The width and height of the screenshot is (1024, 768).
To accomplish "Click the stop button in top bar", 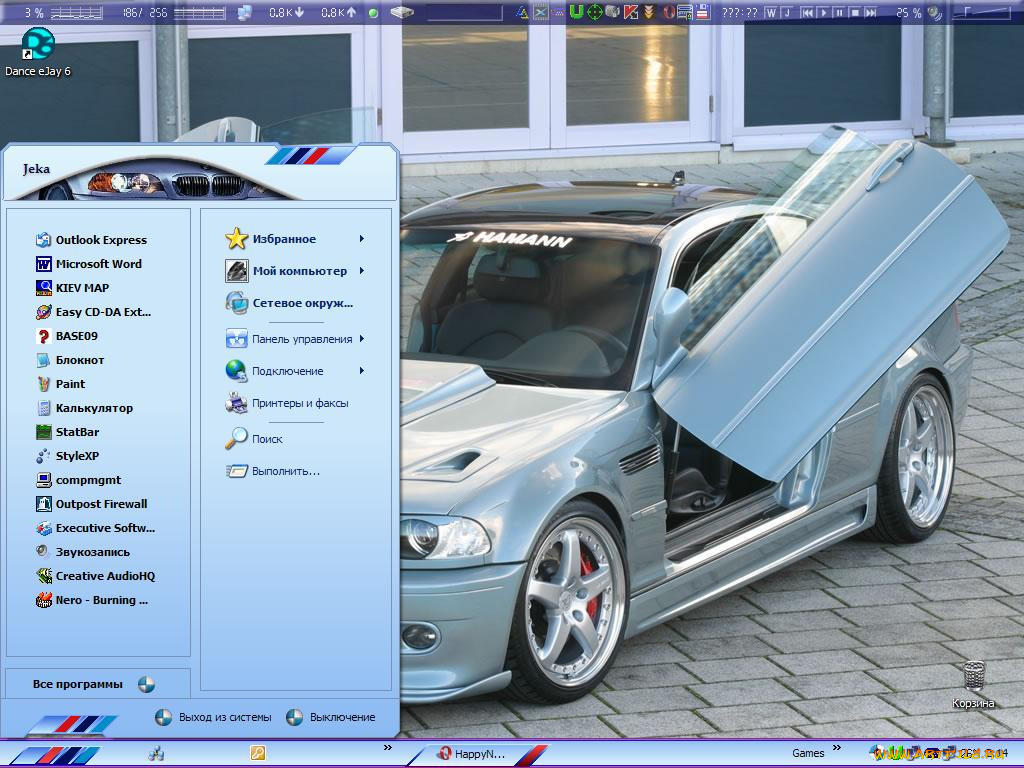I will point(855,12).
